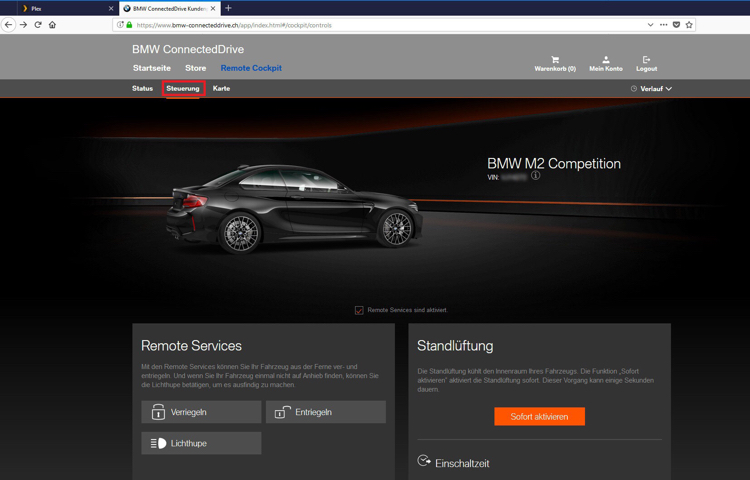
Task: Open the Startseite menu item
Action: tap(152, 68)
